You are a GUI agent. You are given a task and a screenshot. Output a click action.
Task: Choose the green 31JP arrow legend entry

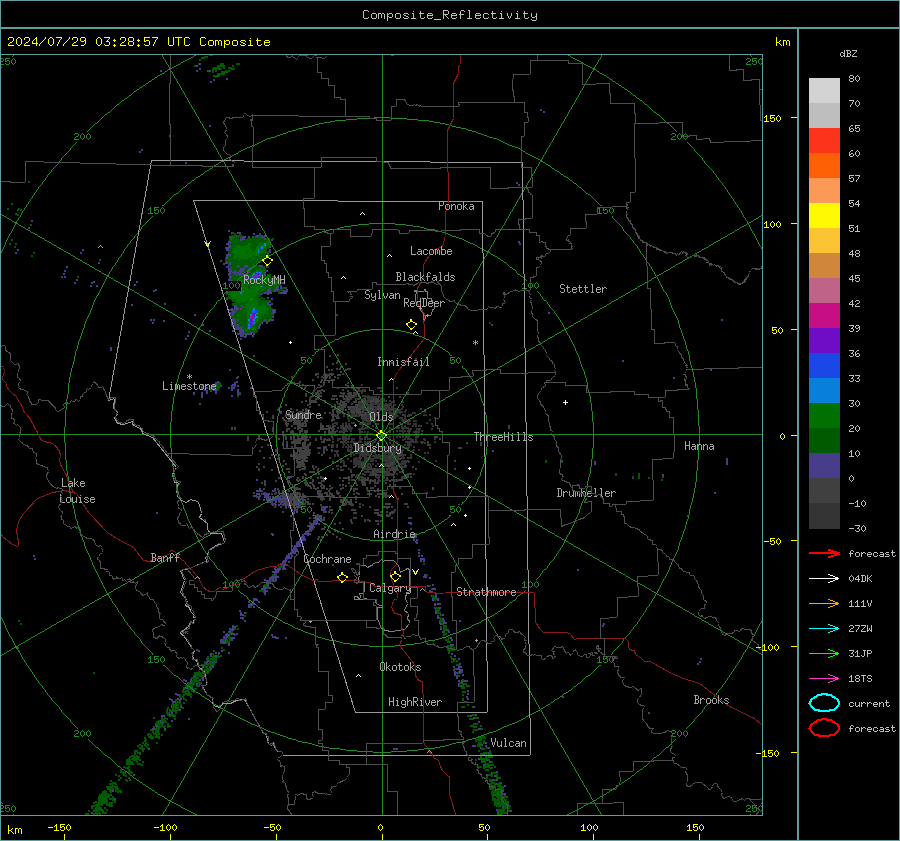(824, 653)
